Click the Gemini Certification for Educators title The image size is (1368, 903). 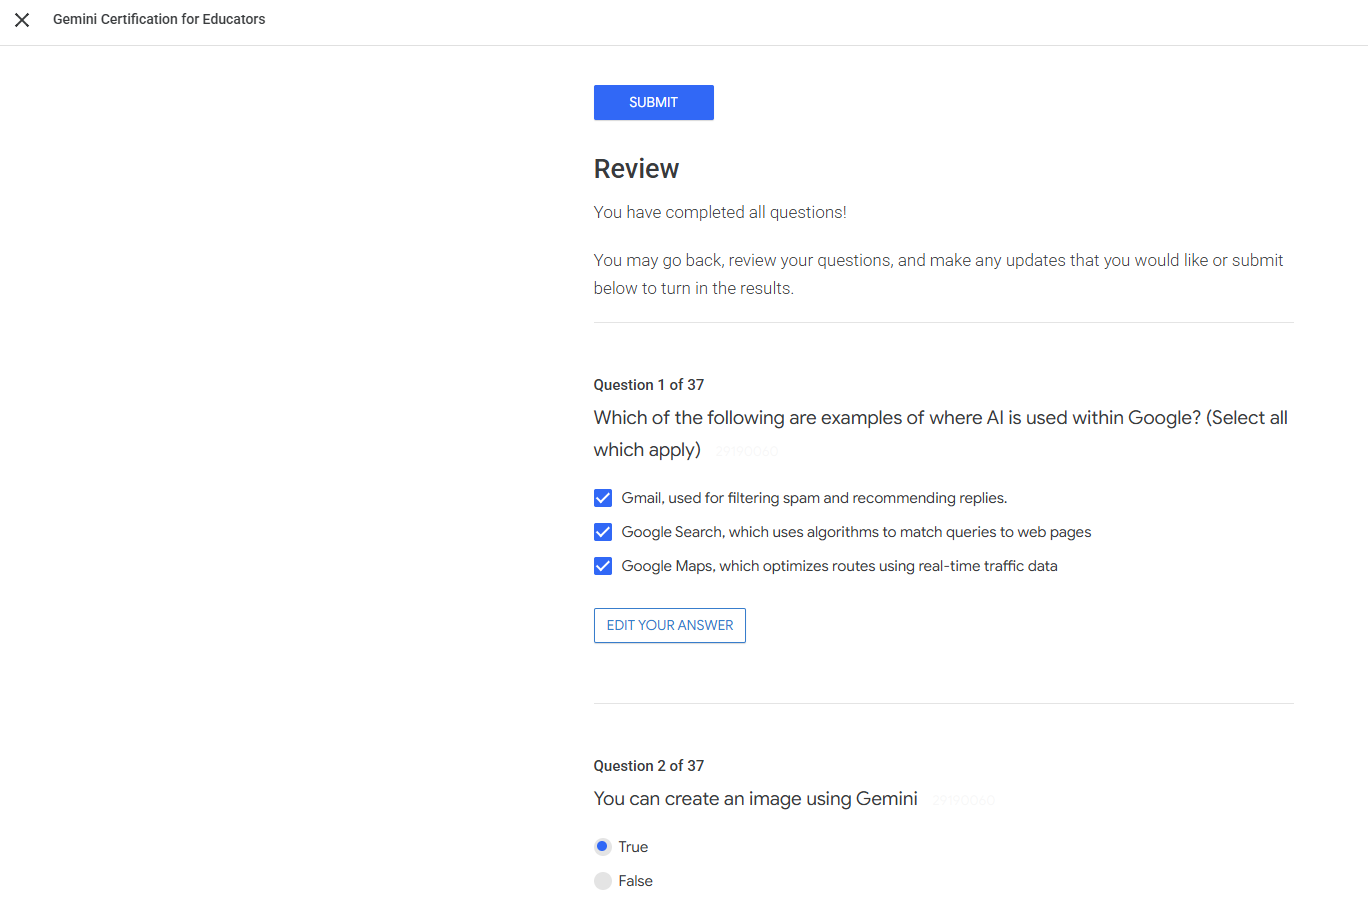(159, 19)
